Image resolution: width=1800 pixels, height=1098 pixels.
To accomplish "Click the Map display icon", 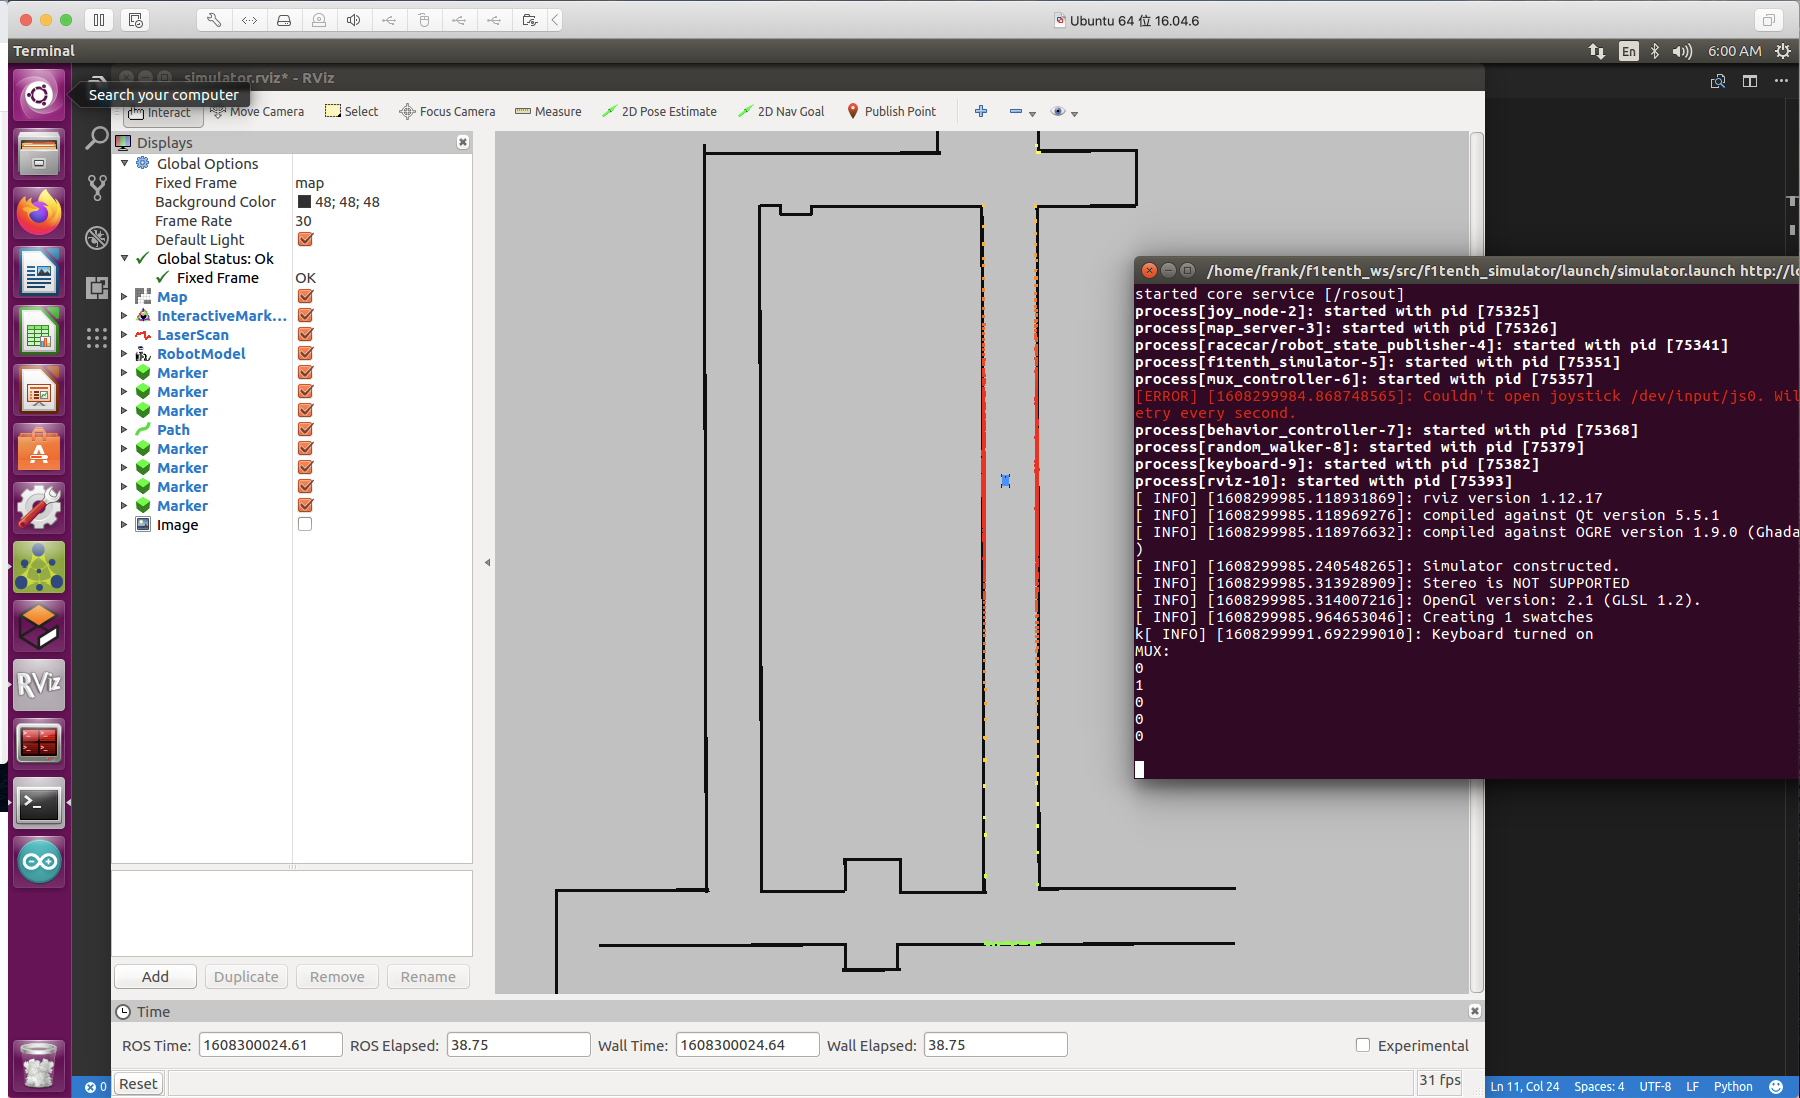I will pyautogui.click(x=143, y=297).
